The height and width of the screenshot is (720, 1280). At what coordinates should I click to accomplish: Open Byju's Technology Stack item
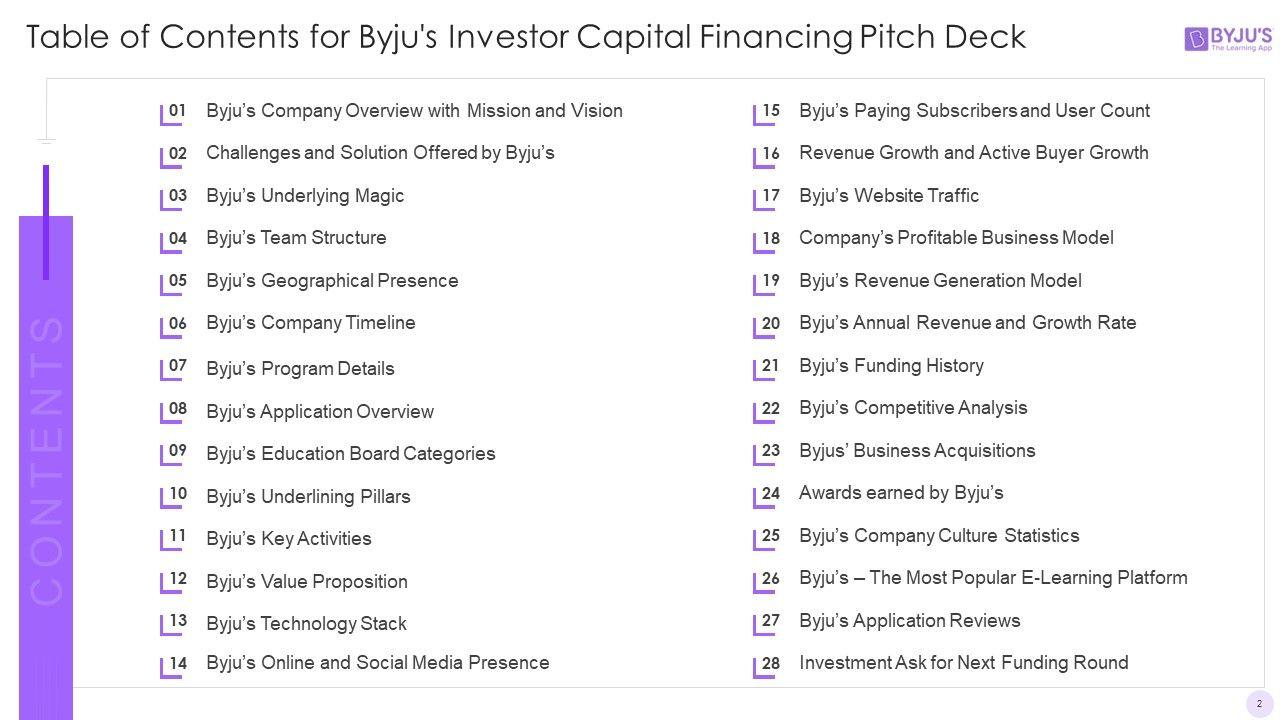(x=306, y=624)
